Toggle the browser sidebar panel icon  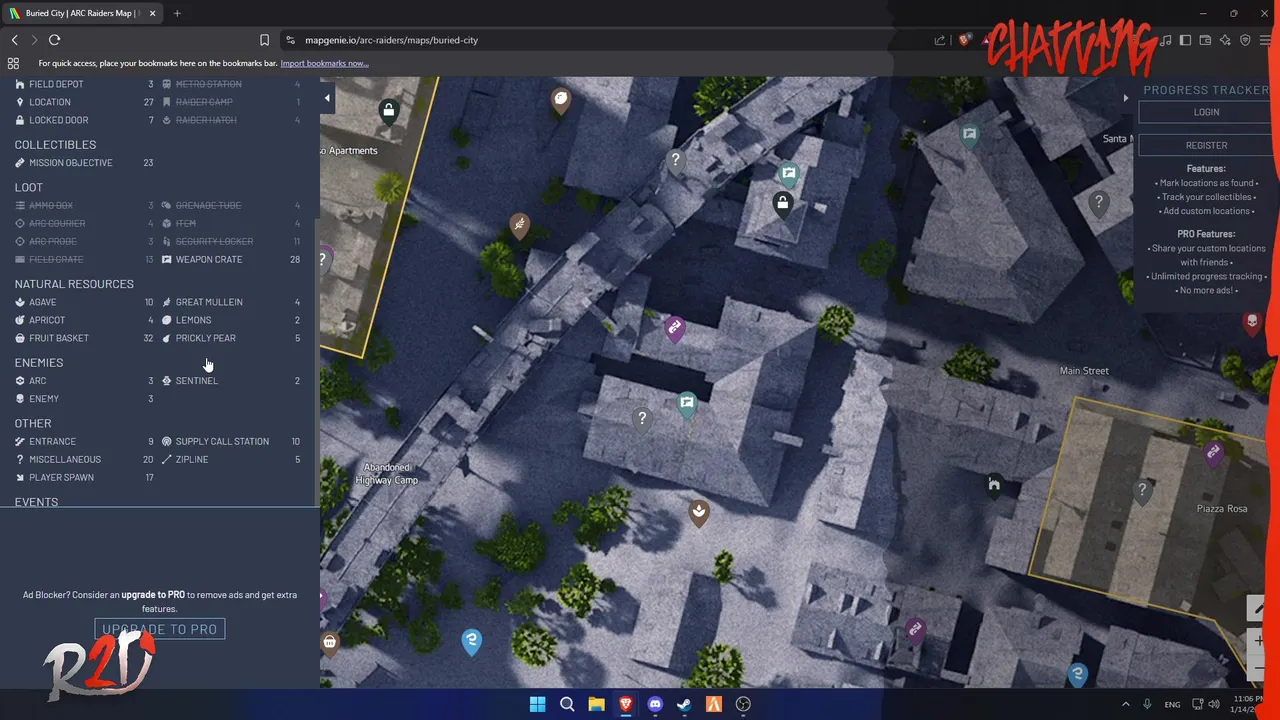coord(1185,40)
